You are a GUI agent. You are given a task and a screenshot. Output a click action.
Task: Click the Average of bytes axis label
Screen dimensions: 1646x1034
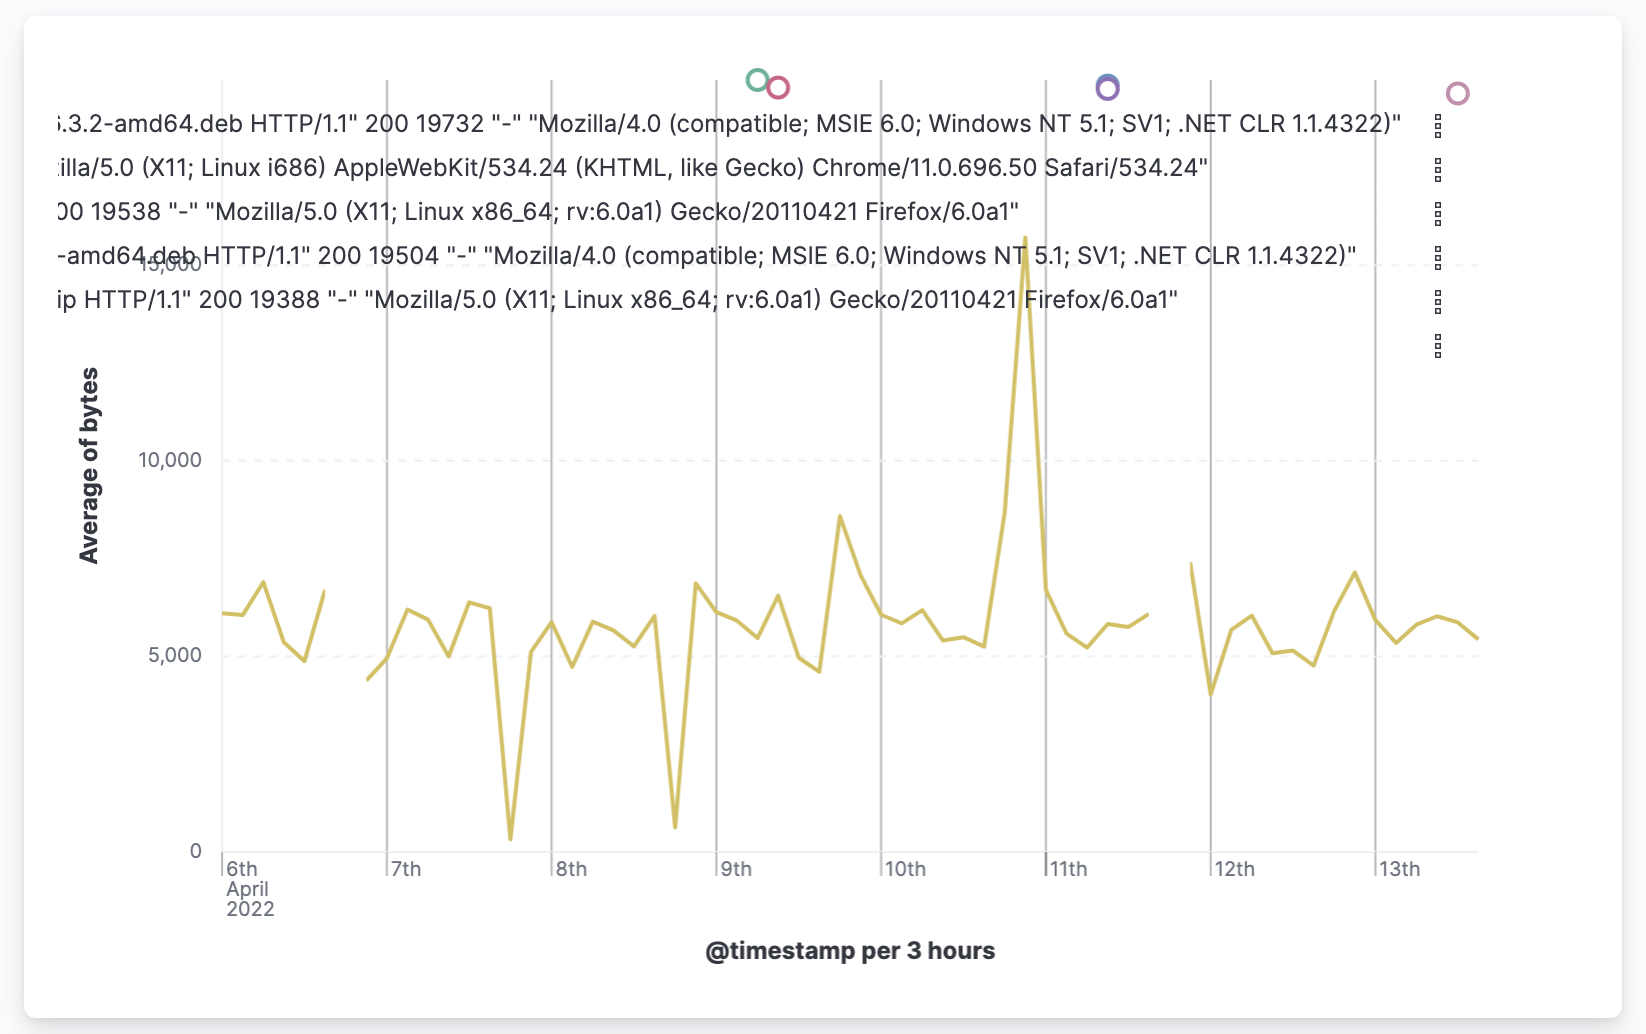coord(92,463)
